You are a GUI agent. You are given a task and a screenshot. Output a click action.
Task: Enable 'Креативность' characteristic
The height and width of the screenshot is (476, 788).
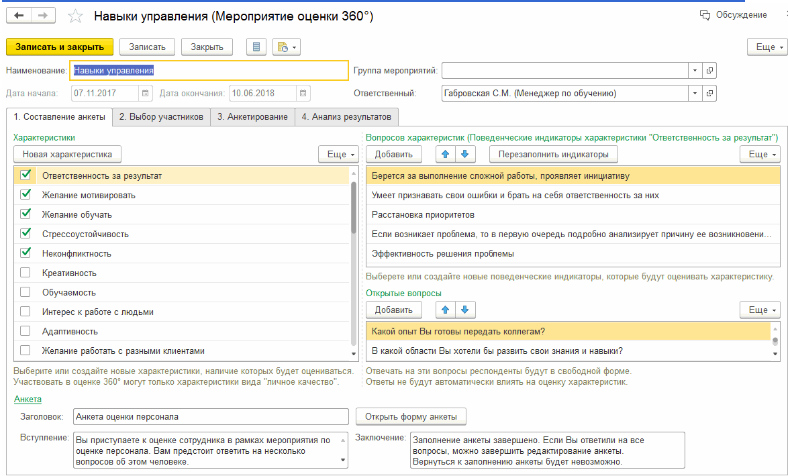[x=25, y=272]
